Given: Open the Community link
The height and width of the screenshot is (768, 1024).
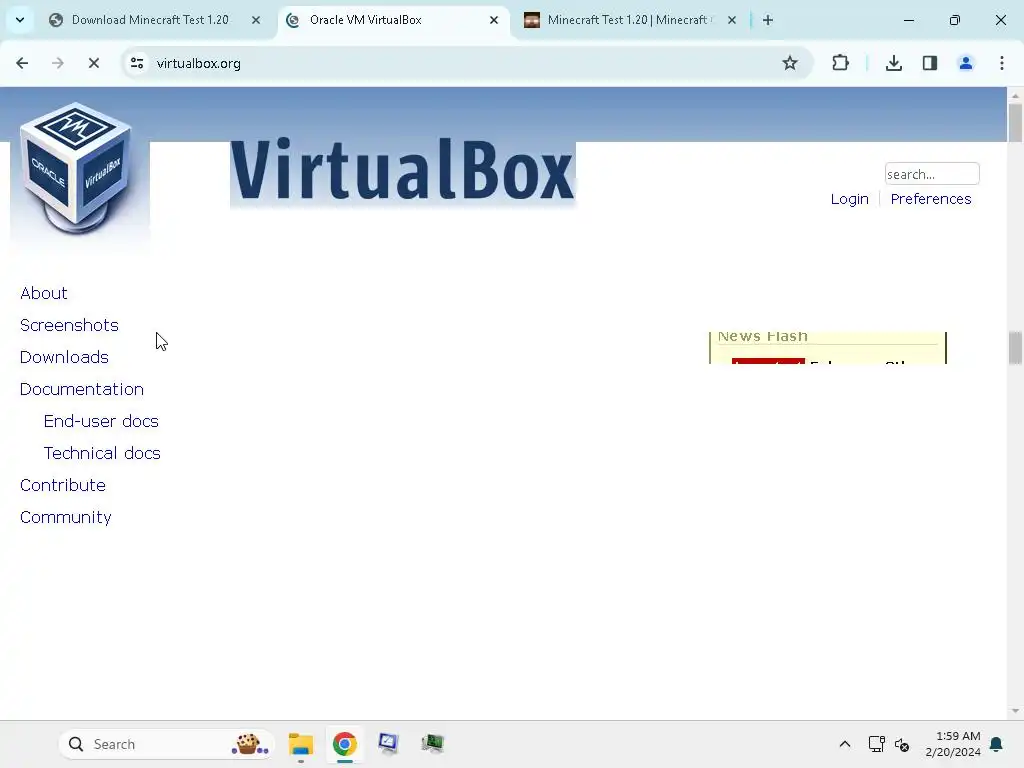Looking at the screenshot, I should (65, 517).
